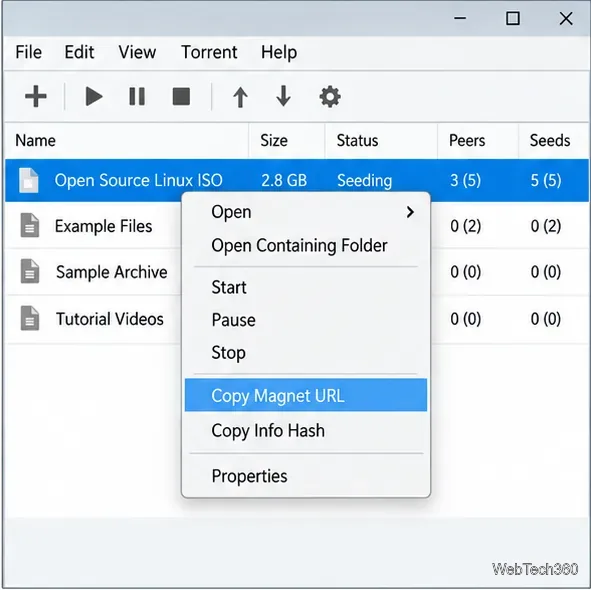The image size is (591, 590).
Task: Open the Edit menu
Action: point(79,52)
